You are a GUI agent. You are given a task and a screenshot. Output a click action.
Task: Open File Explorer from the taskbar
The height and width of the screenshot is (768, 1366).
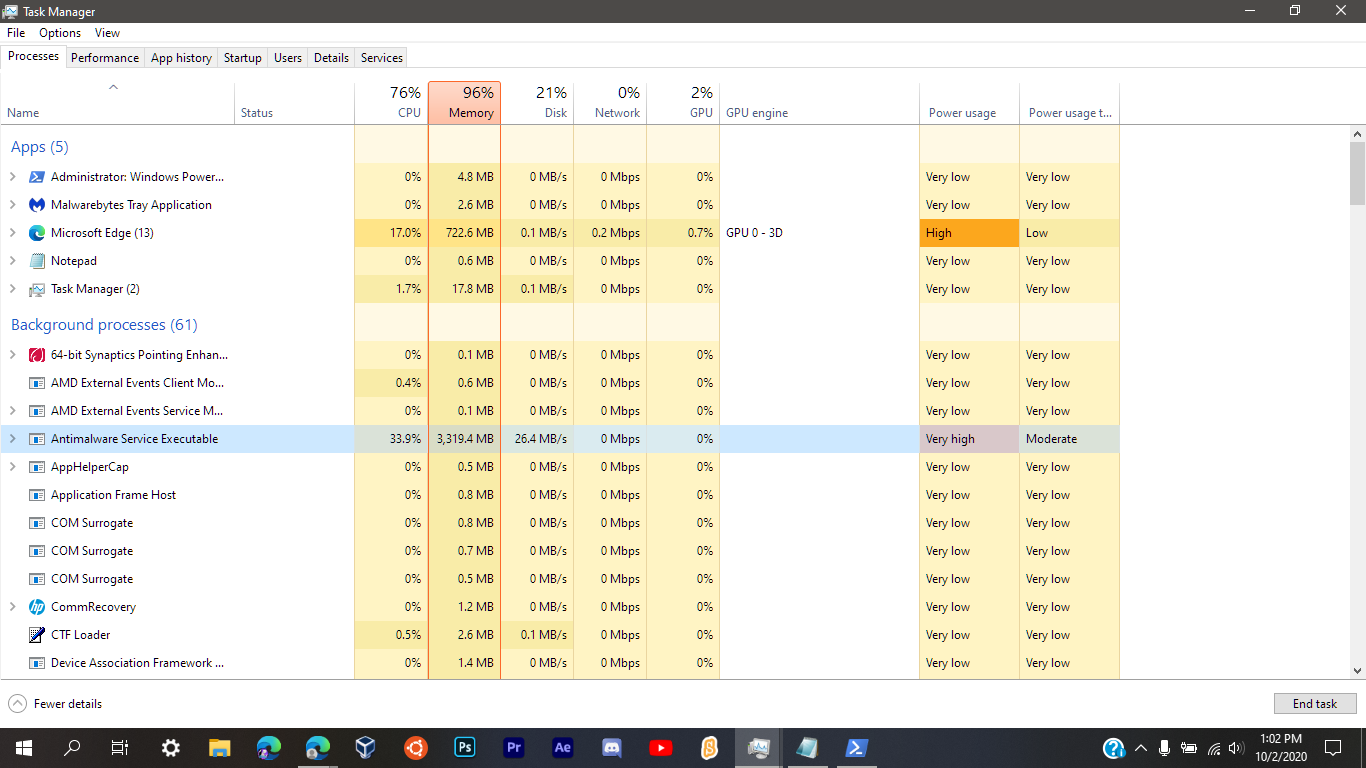pos(220,747)
